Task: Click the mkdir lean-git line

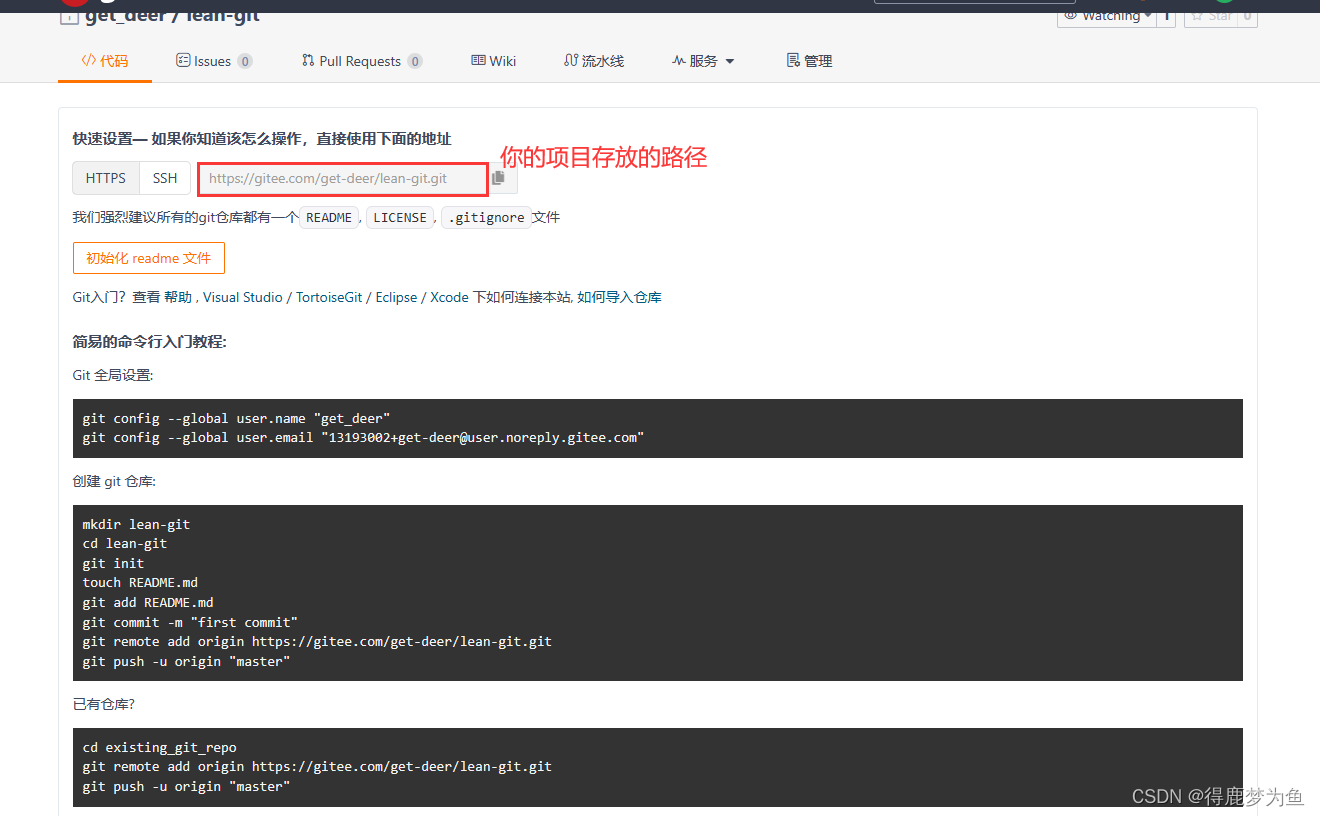Action: click(x=136, y=524)
